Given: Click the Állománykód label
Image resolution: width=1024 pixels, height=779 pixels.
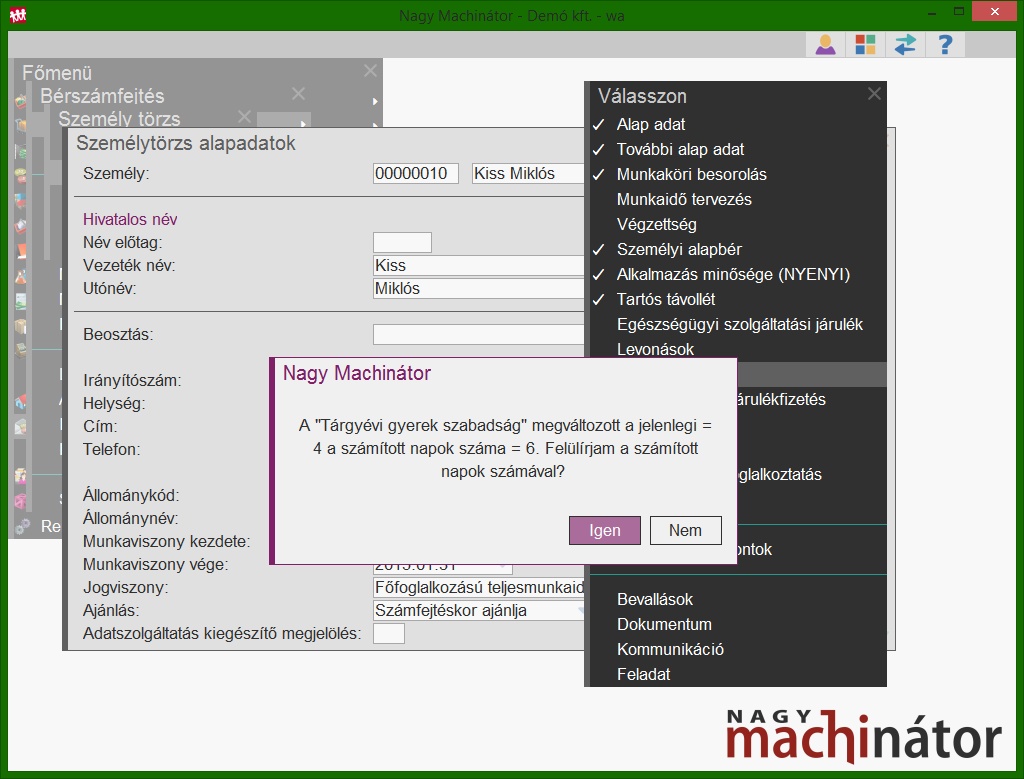Looking at the screenshot, I should click(131, 496).
